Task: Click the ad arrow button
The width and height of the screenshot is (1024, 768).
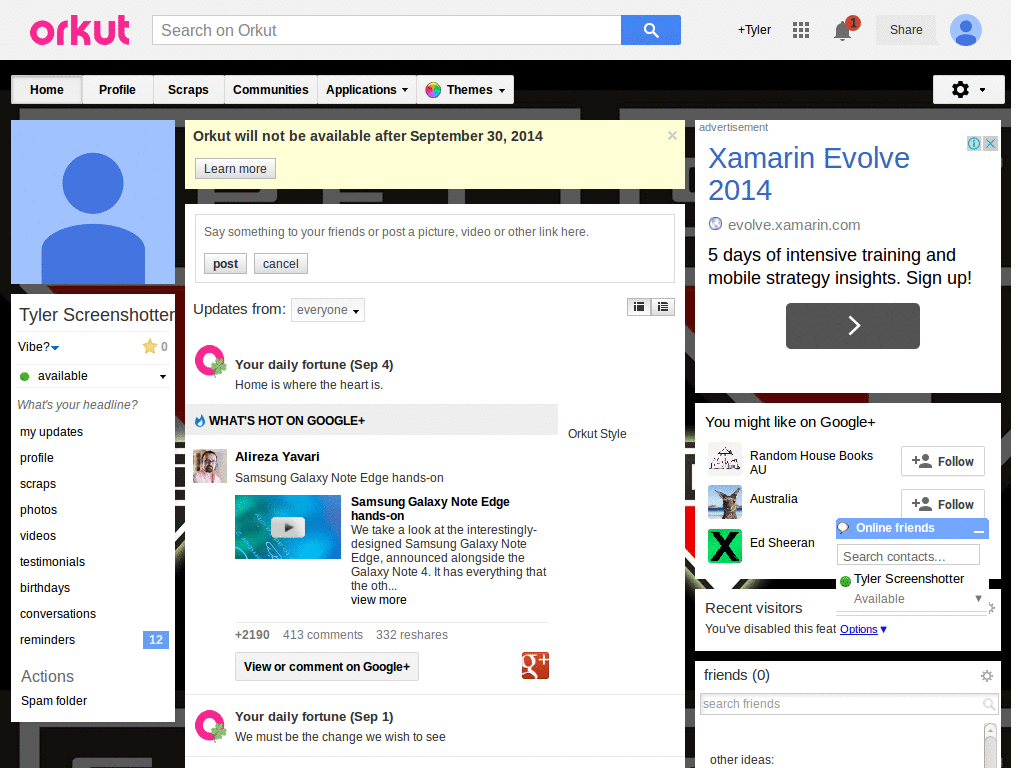Action: pos(852,325)
